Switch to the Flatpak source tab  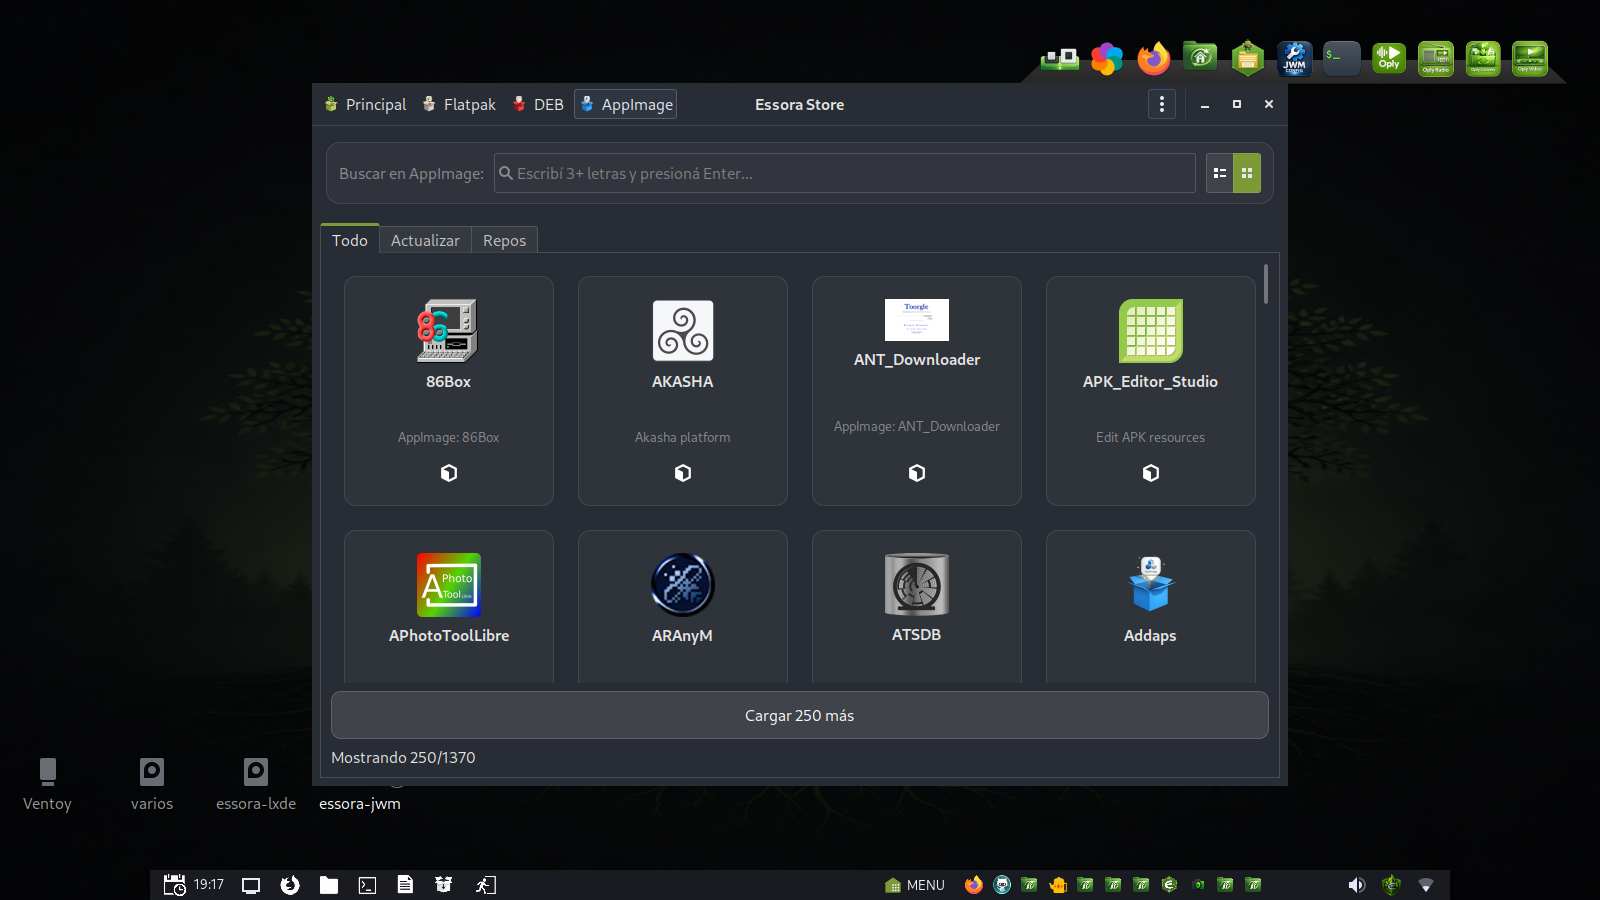[x=459, y=104]
